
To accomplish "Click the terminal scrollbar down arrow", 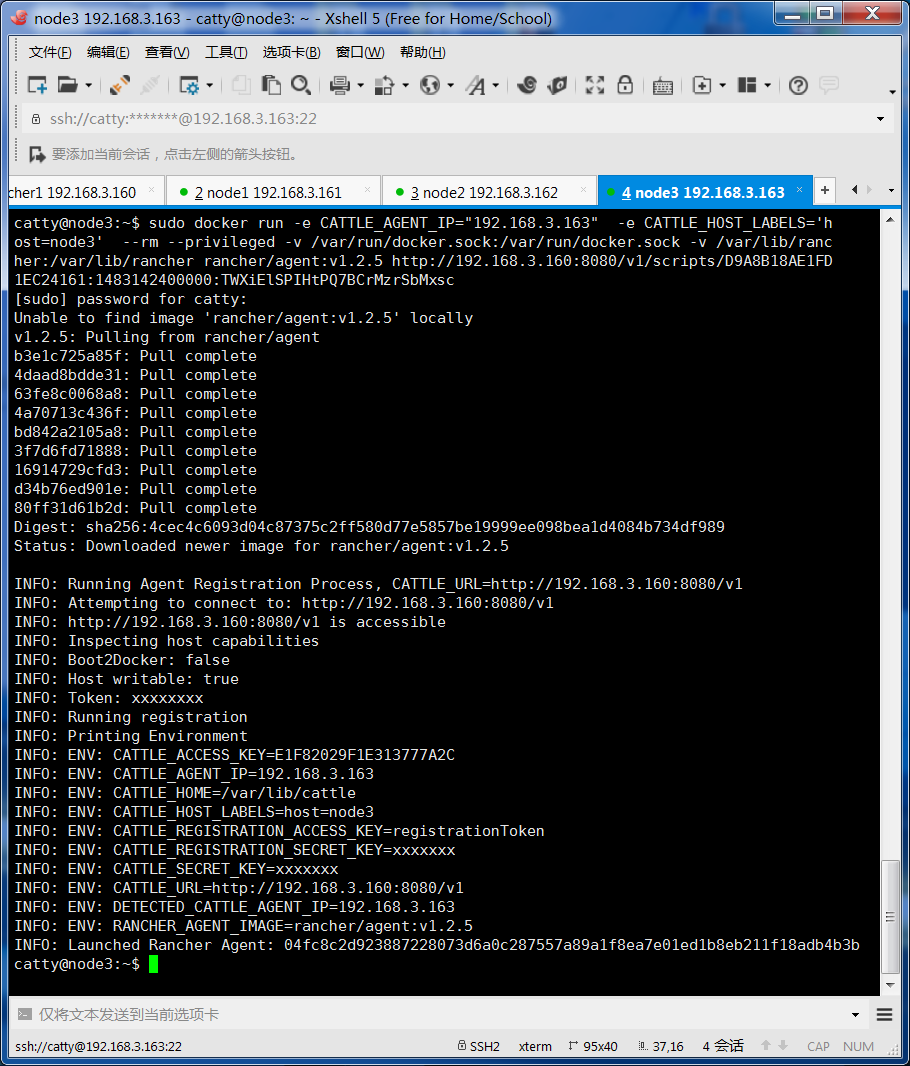I will click(890, 985).
